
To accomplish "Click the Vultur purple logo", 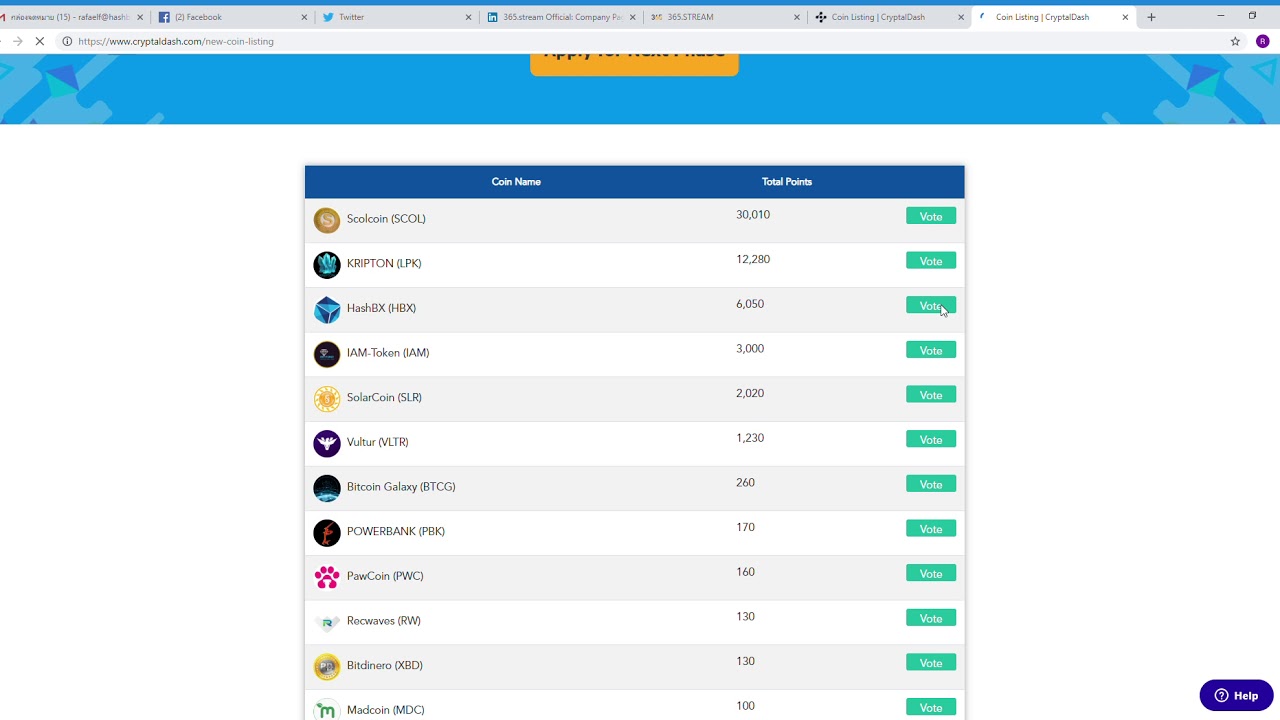I will (327, 443).
